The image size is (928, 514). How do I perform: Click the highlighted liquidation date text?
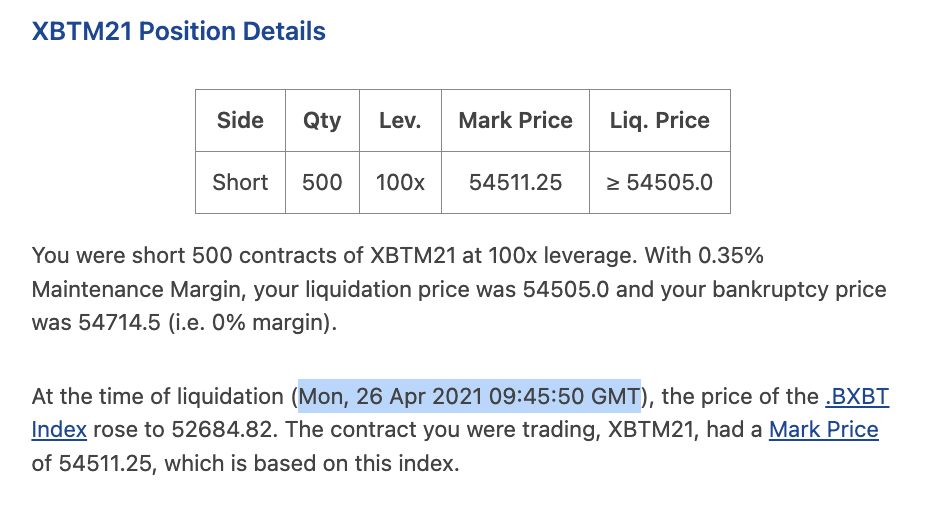469,396
